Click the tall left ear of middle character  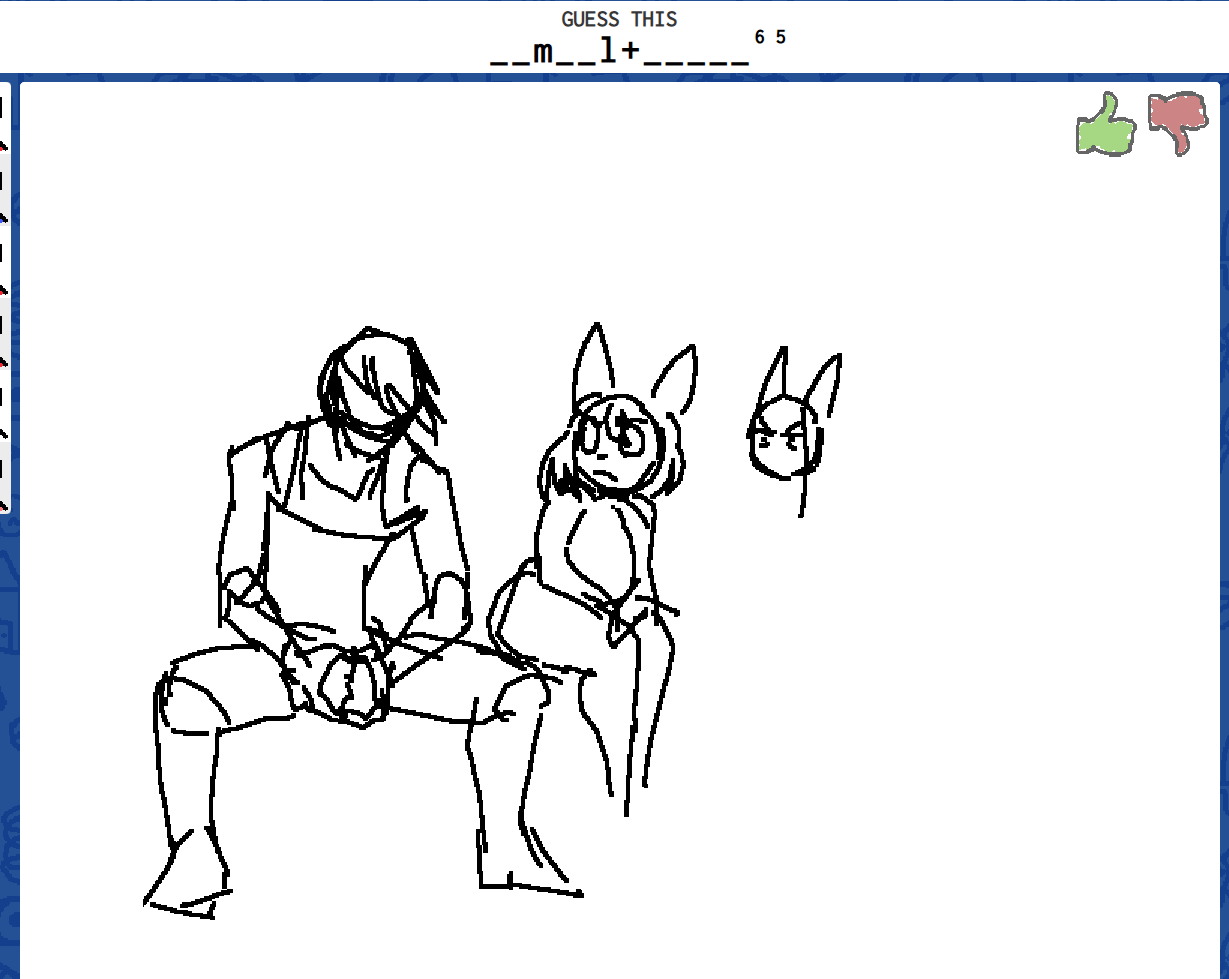tap(594, 360)
